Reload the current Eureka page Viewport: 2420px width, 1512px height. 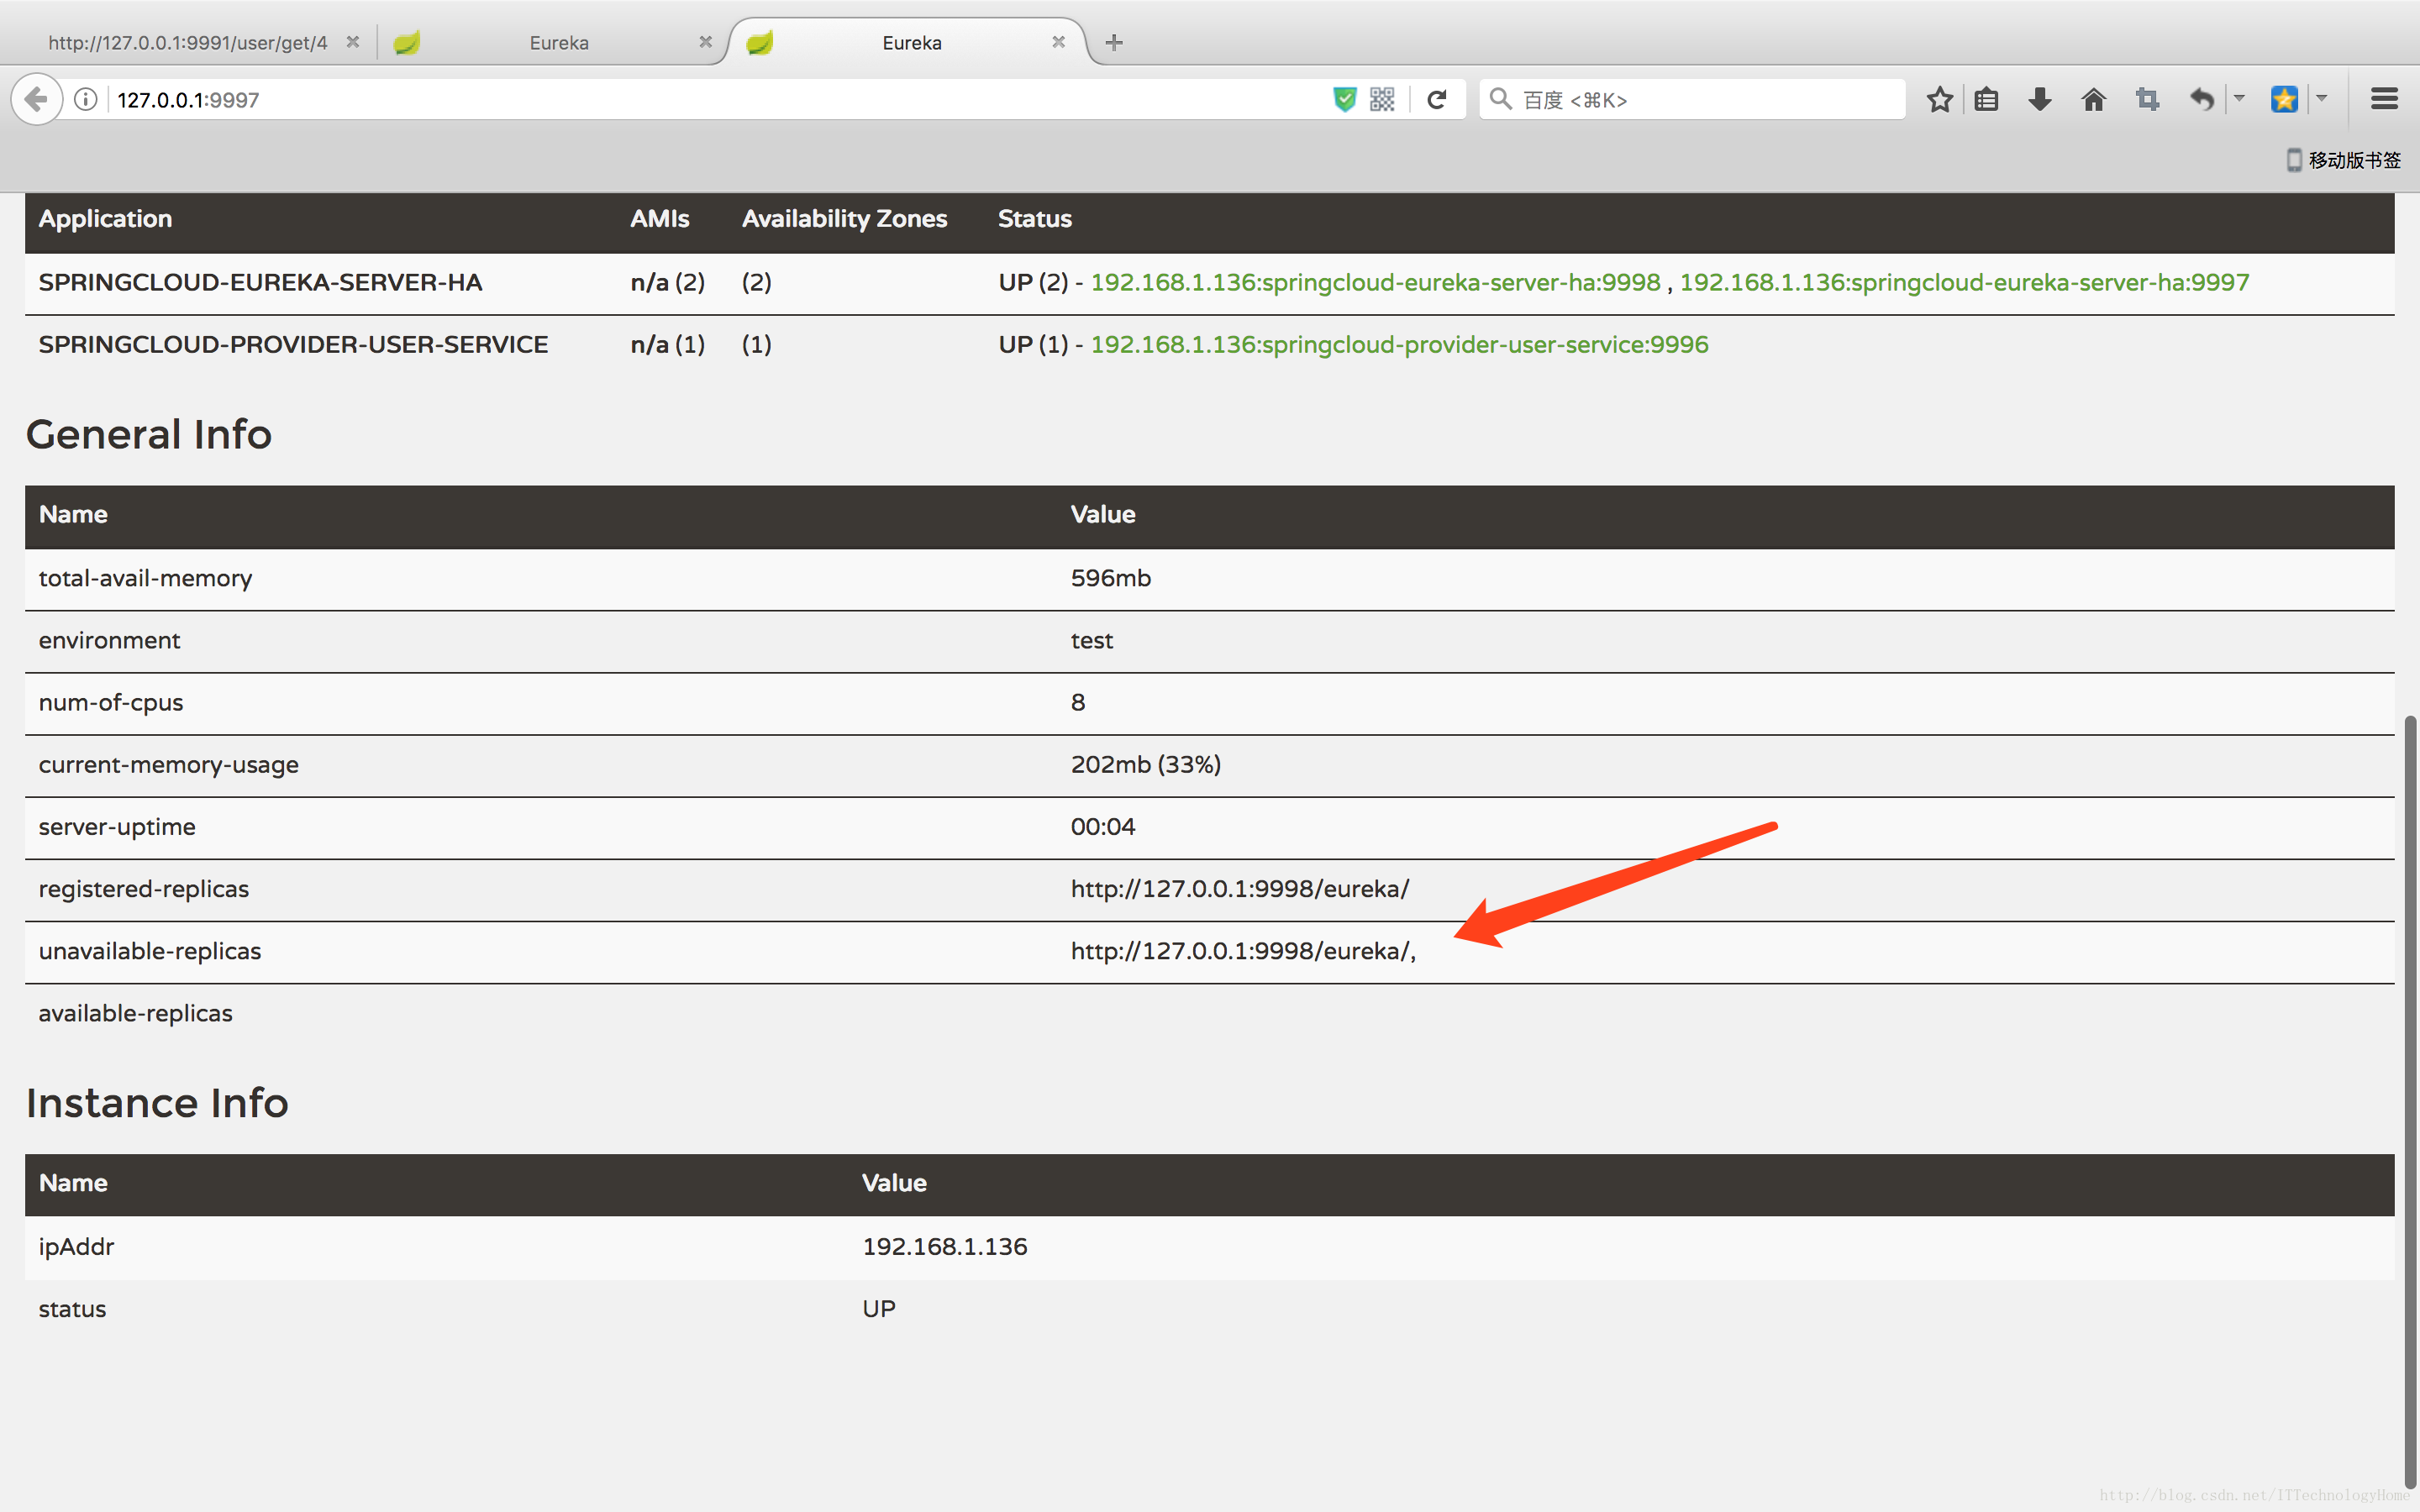(1437, 99)
